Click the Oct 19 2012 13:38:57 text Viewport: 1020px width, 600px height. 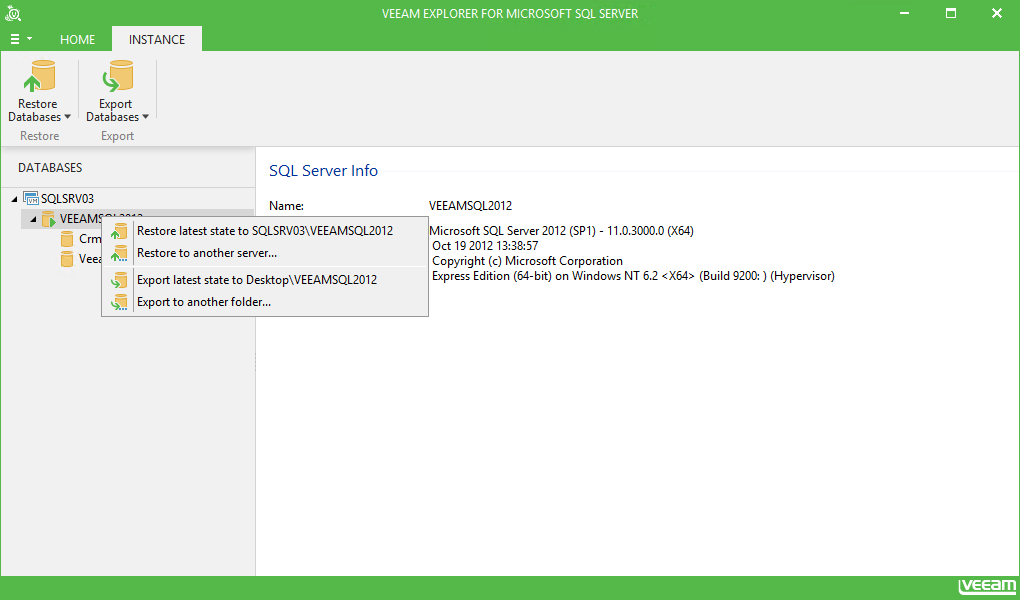pos(485,246)
